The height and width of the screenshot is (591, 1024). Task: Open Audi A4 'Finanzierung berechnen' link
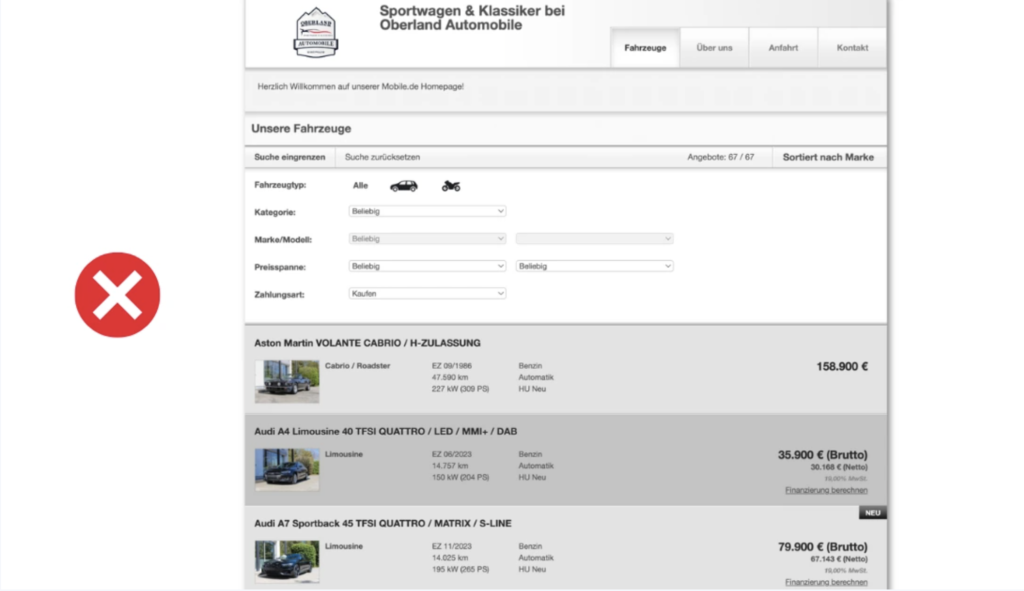click(x=826, y=491)
